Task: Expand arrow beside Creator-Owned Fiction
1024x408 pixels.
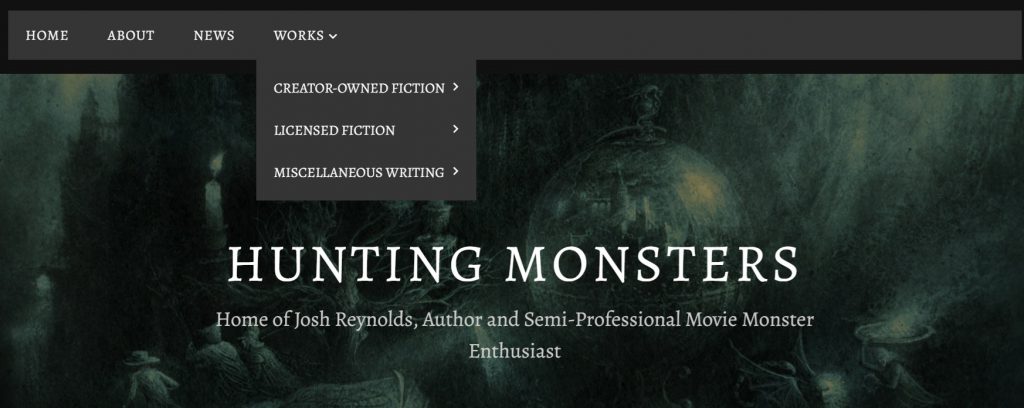Action: 455,86
